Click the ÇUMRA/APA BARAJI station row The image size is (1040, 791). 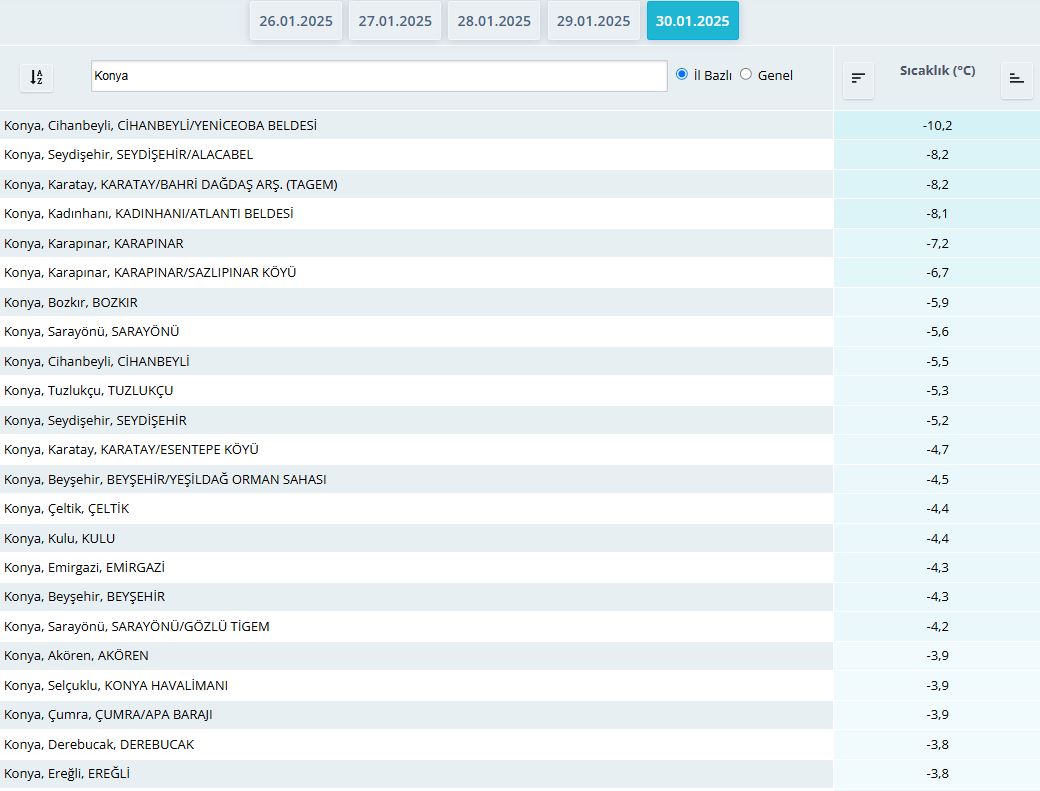(108, 715)
